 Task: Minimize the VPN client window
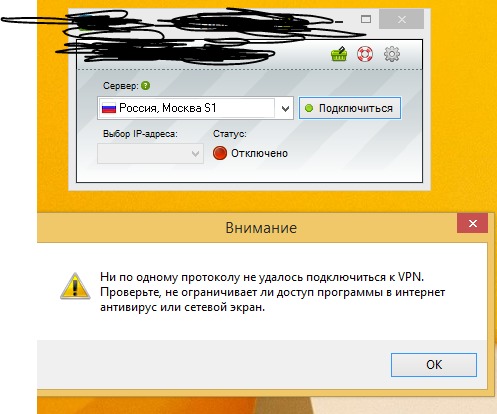pyautogui.click(x=339, y=22)
